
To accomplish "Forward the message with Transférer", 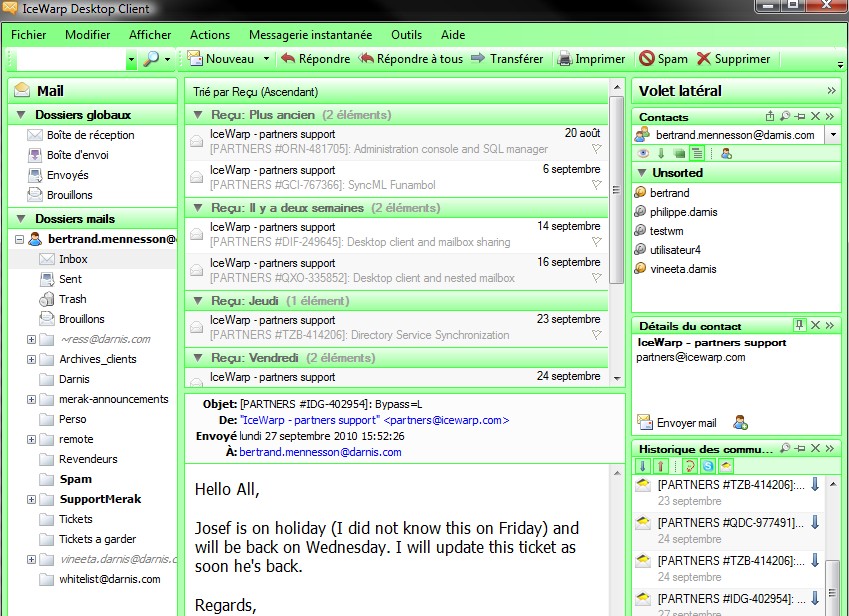I will coord(478,59).
